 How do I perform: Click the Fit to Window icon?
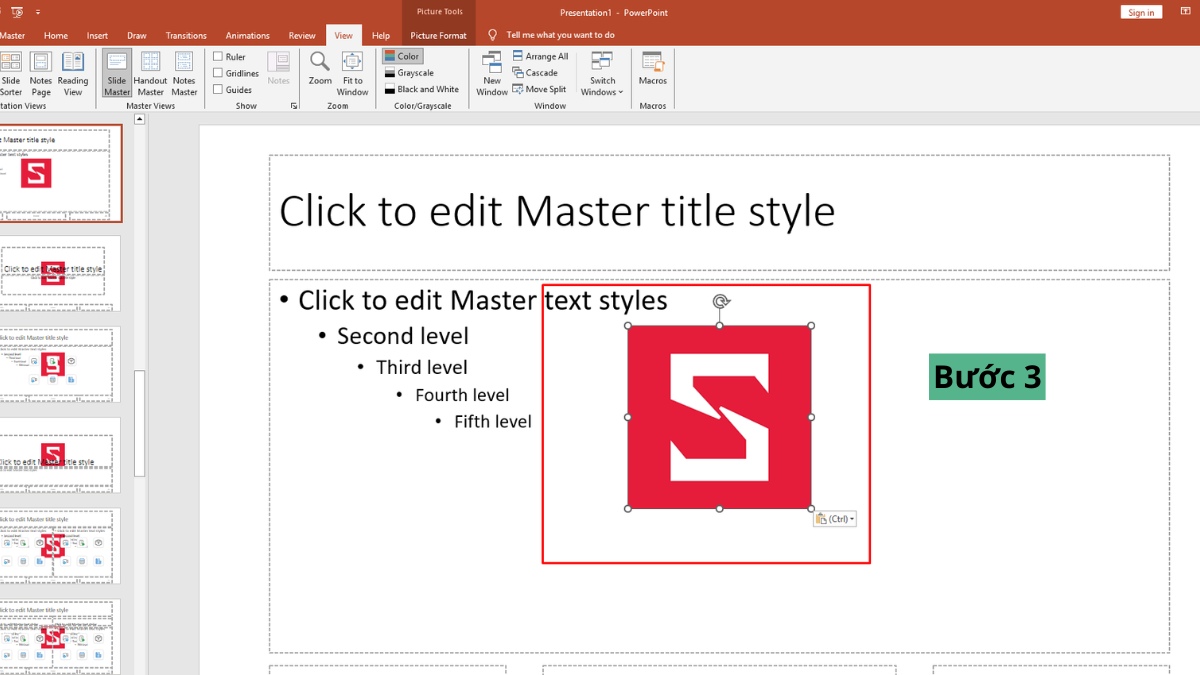pyautogui.click(x=352, y=63)
